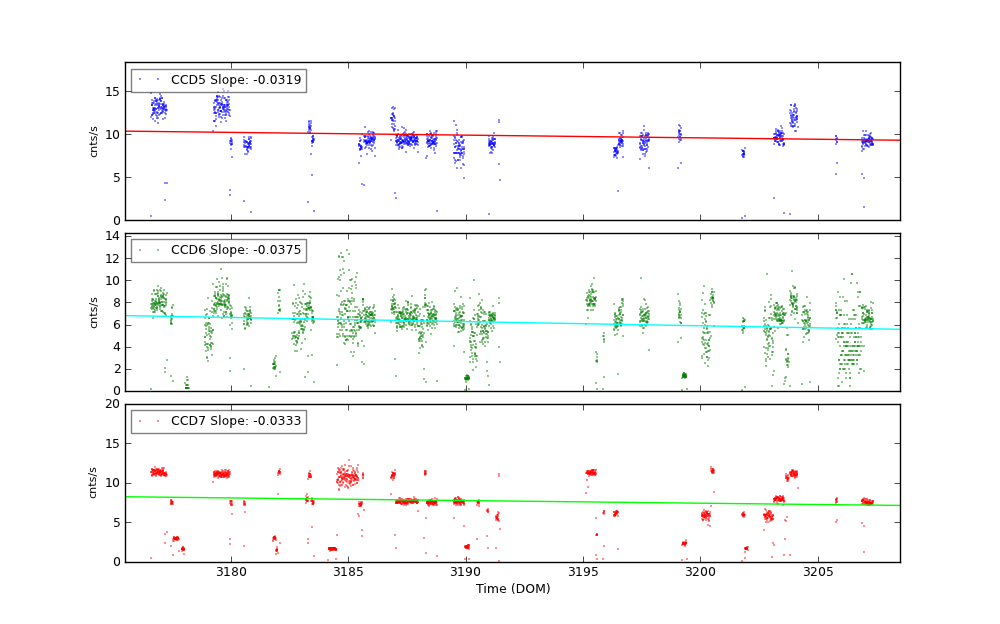Click the CCD7 Slope legend entry
Image resolution: width=1000 pixels, height=624 pixels.
tap(218, 421)
